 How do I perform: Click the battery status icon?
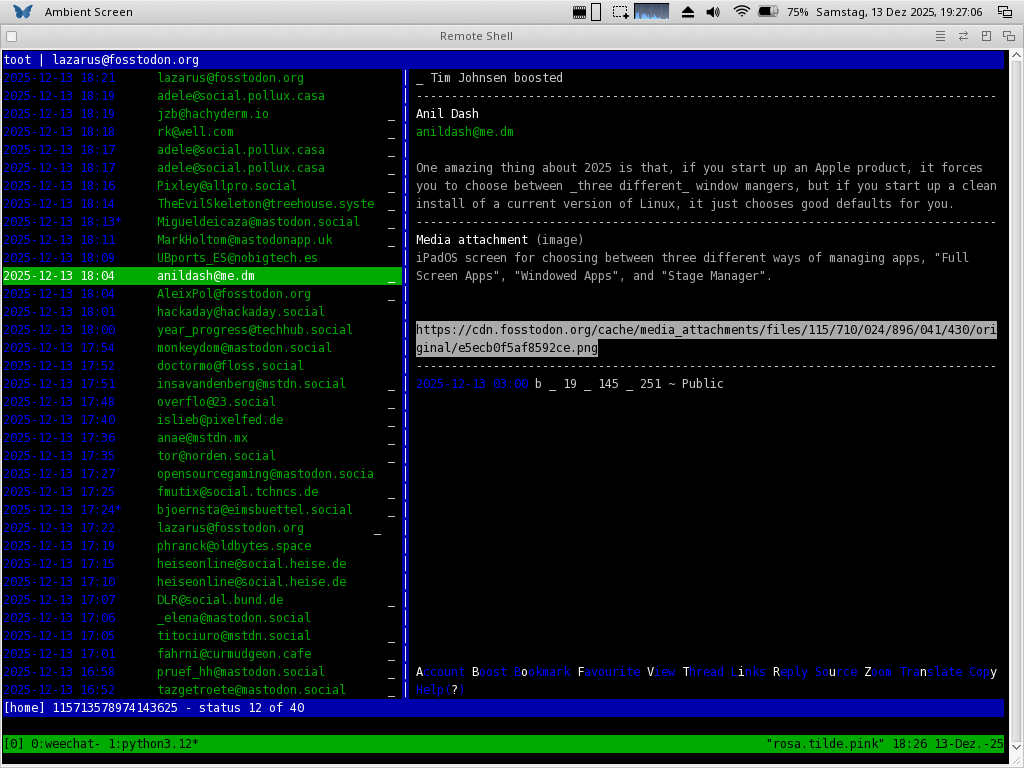tap(768, 12)
